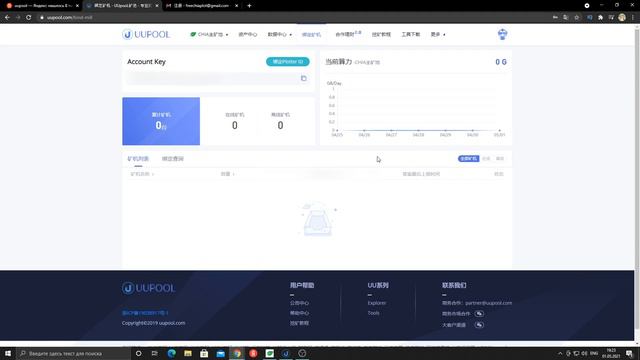Viewport: 640px width, 360px height.
Task: Switch to the first underlined miner list tab
Action: click(138, 158)
